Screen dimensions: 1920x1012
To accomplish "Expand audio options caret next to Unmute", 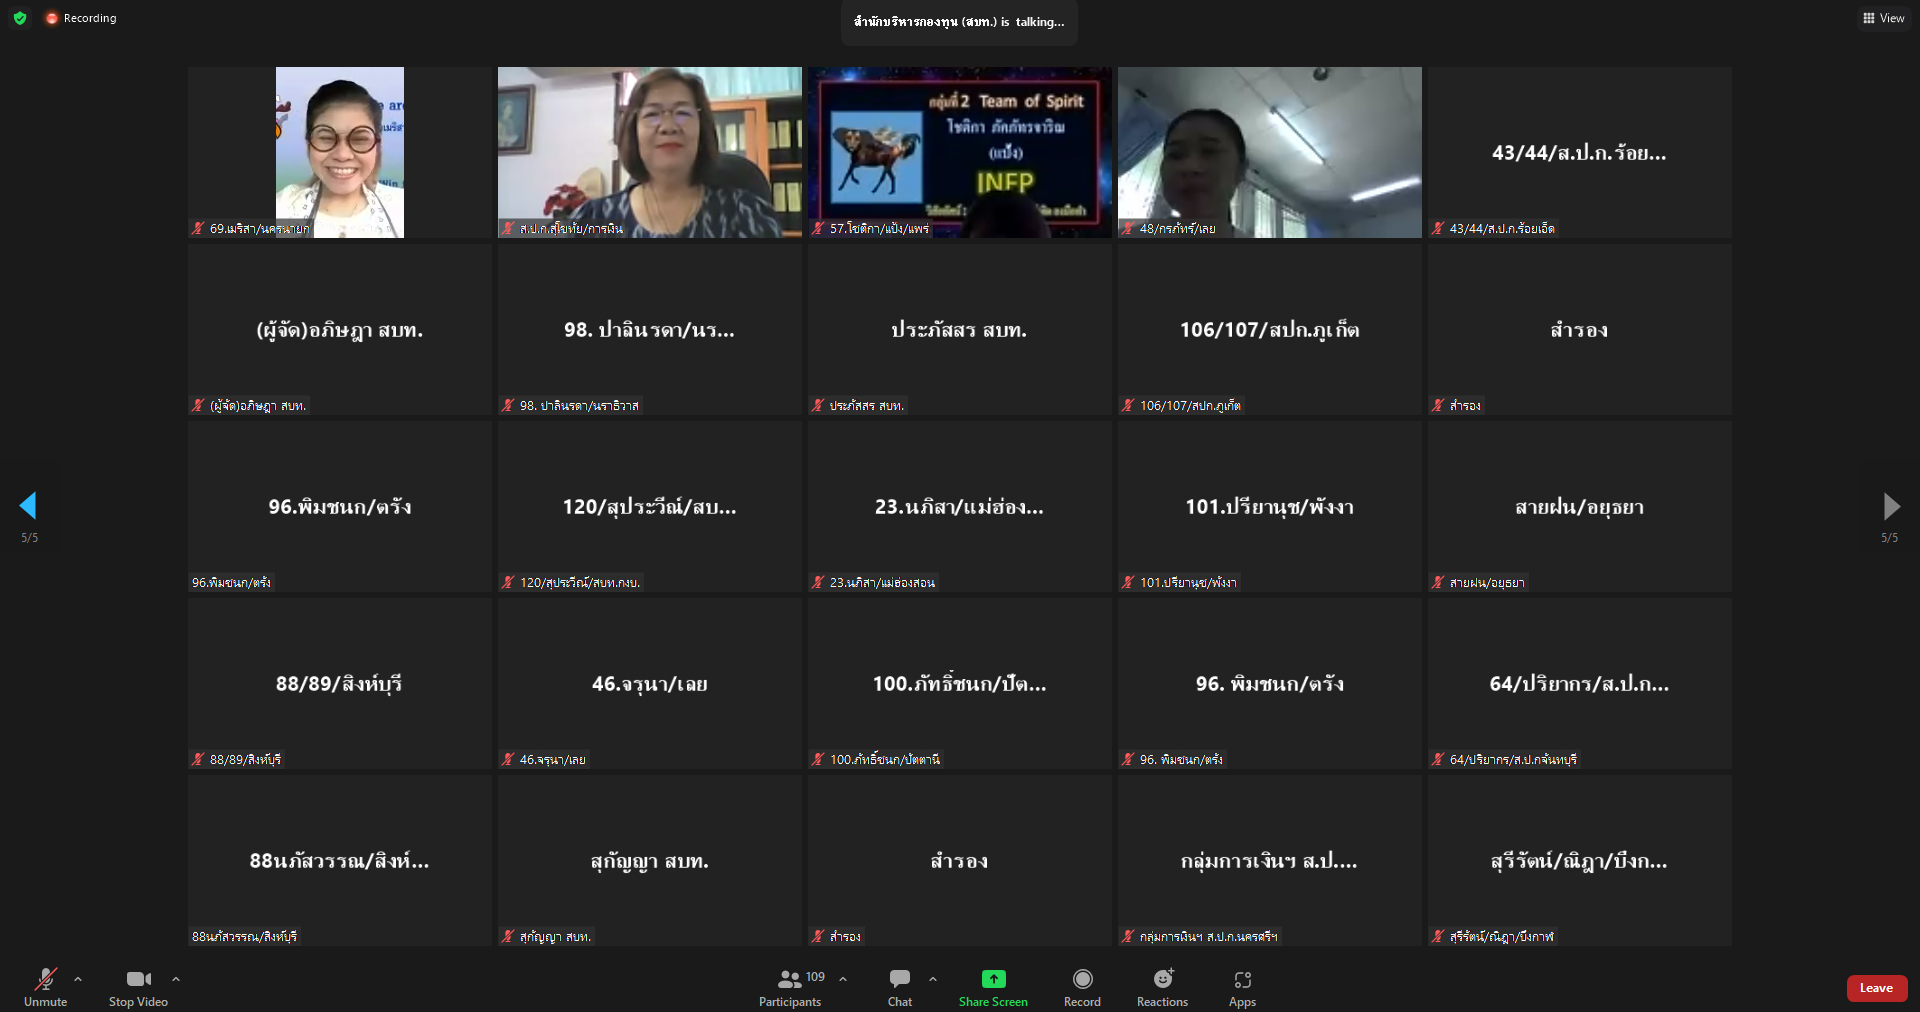I will click(78, 979).
